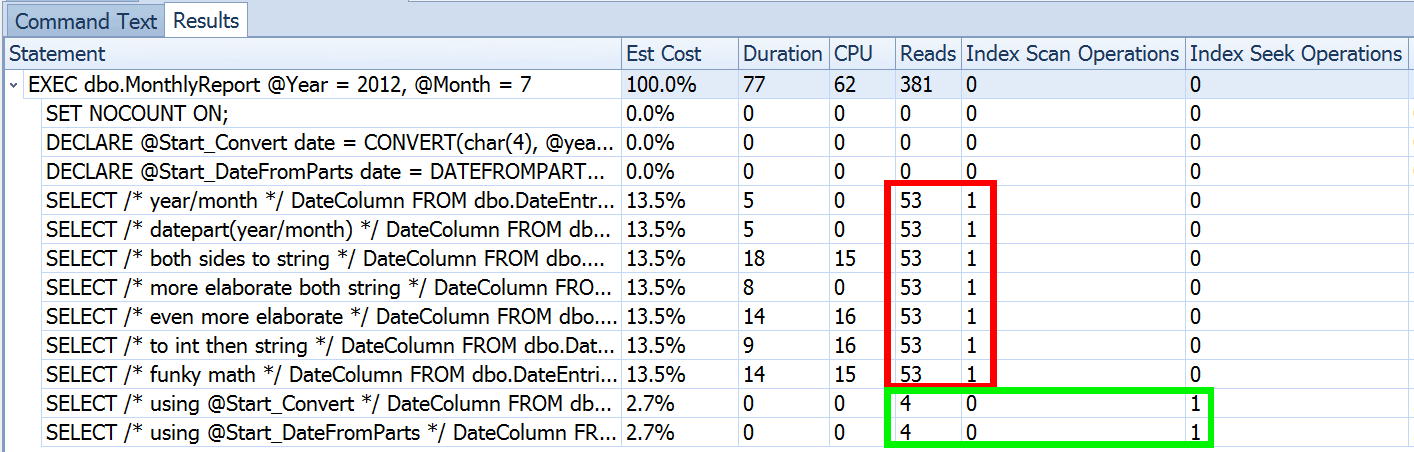The image size is (1414, 452).
Task: Collapse the EXEC dbo.MonthlyReport row
Action: pos(14,85)
